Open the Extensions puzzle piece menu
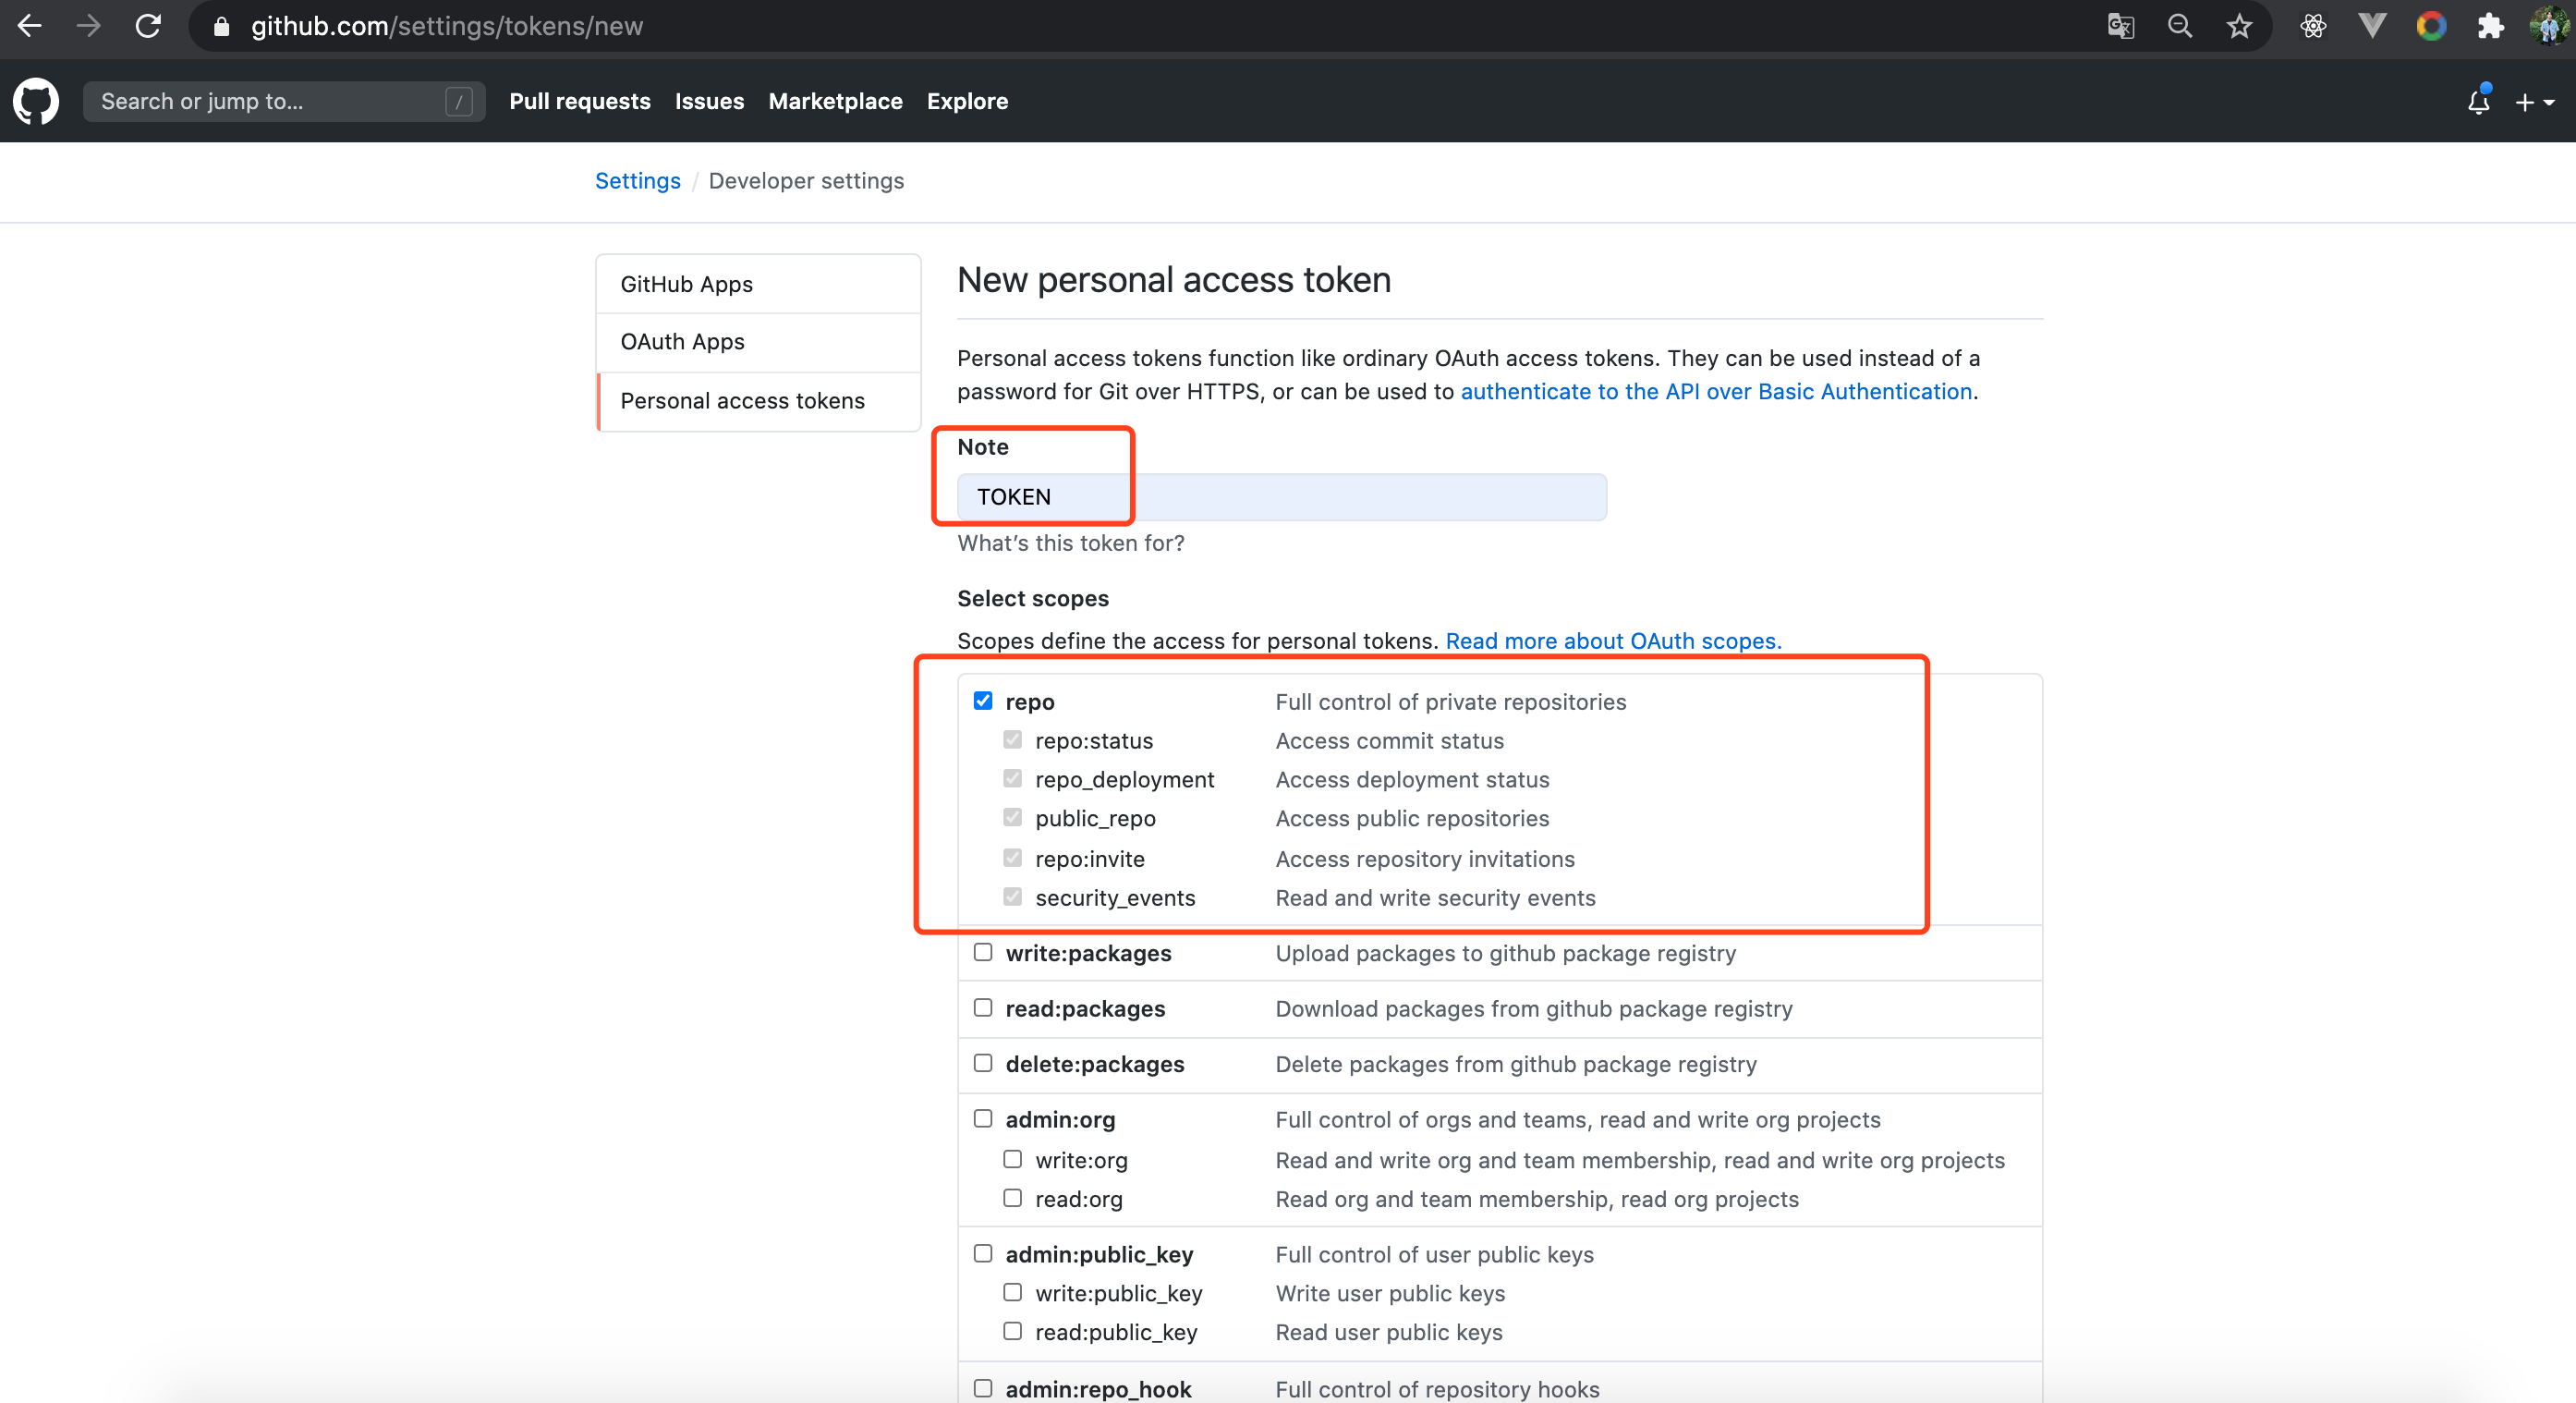 [2490, 26]
